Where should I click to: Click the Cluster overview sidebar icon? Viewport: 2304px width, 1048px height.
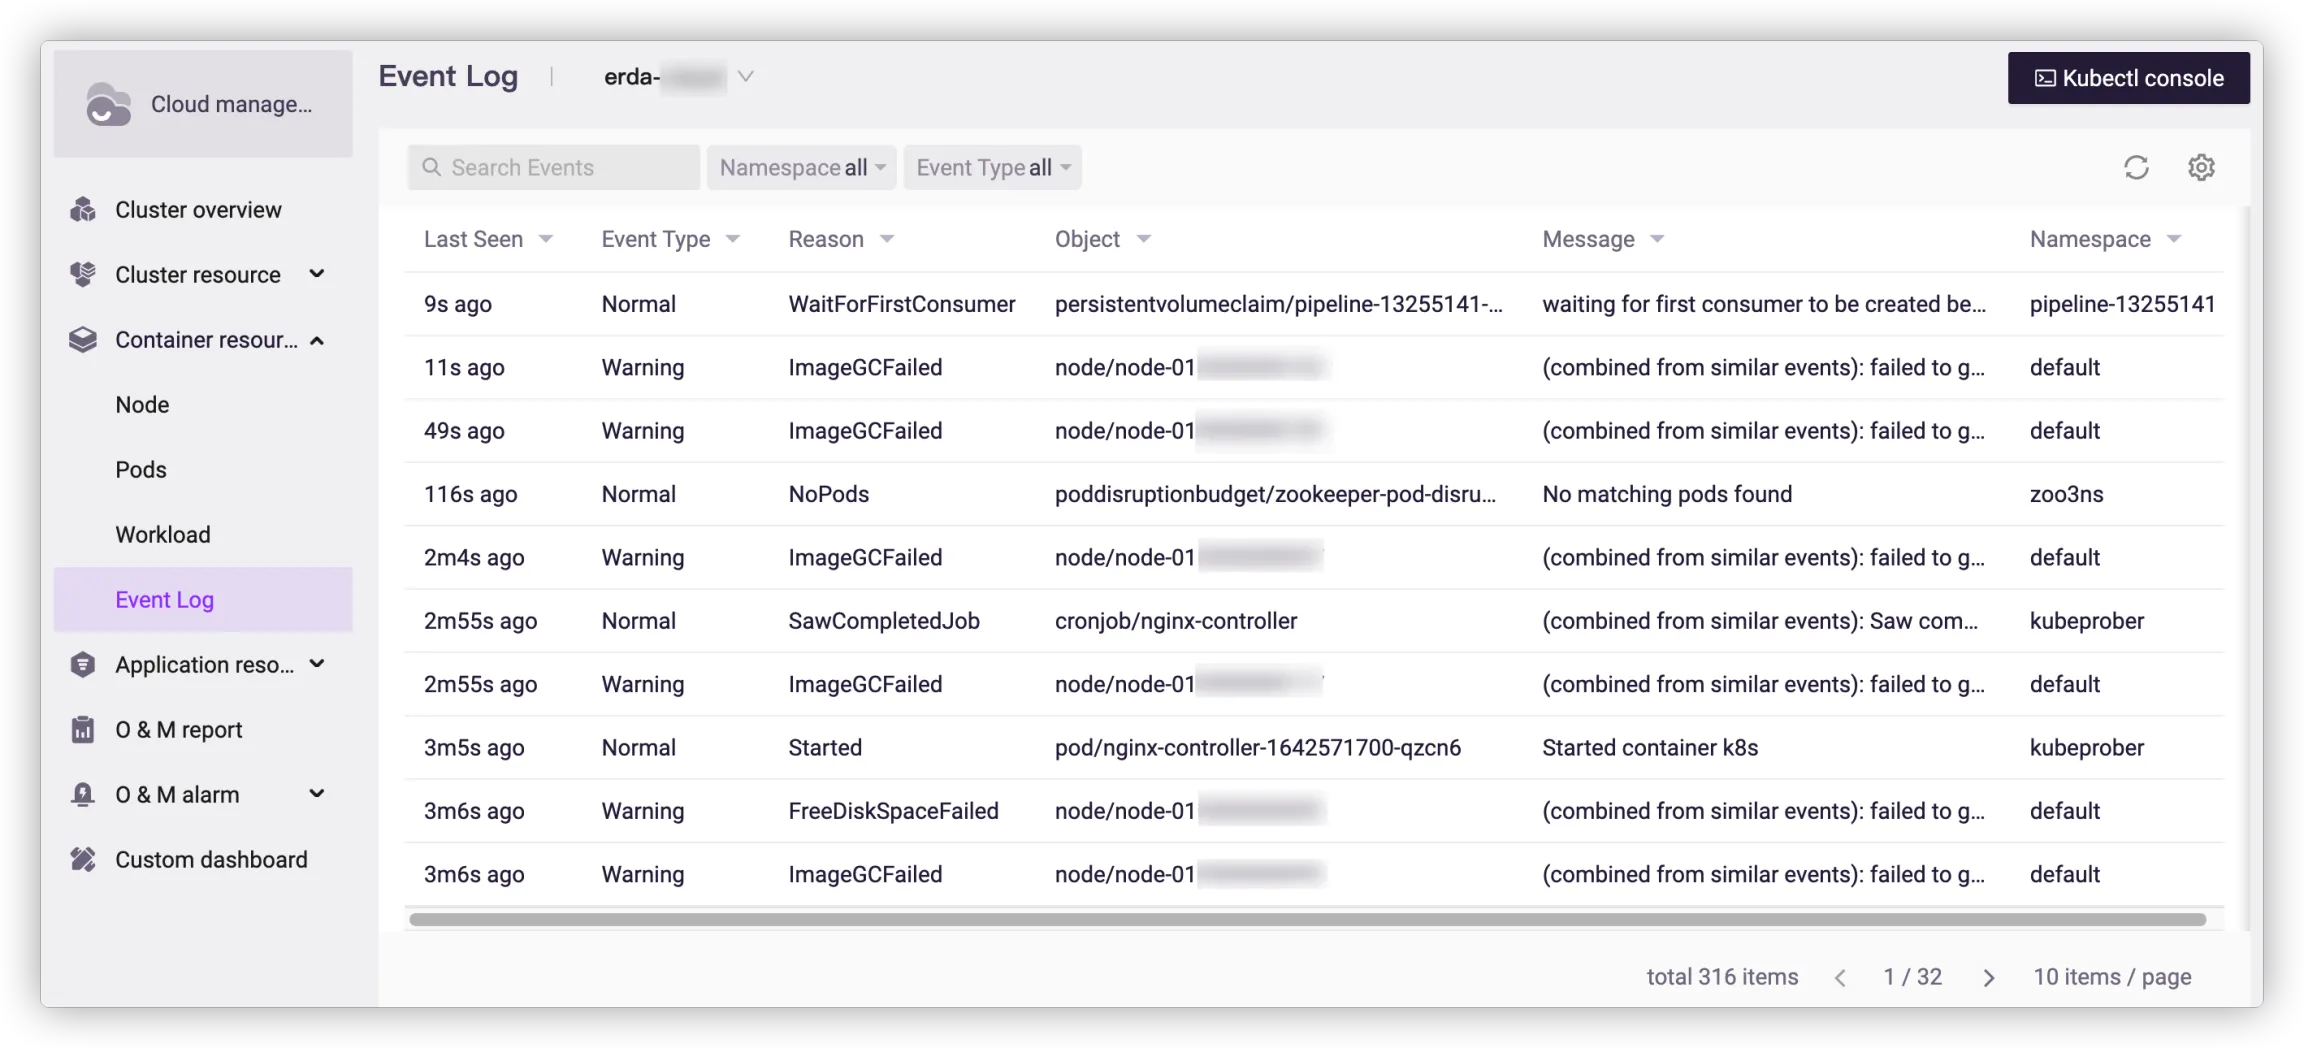tap(83, 210)
